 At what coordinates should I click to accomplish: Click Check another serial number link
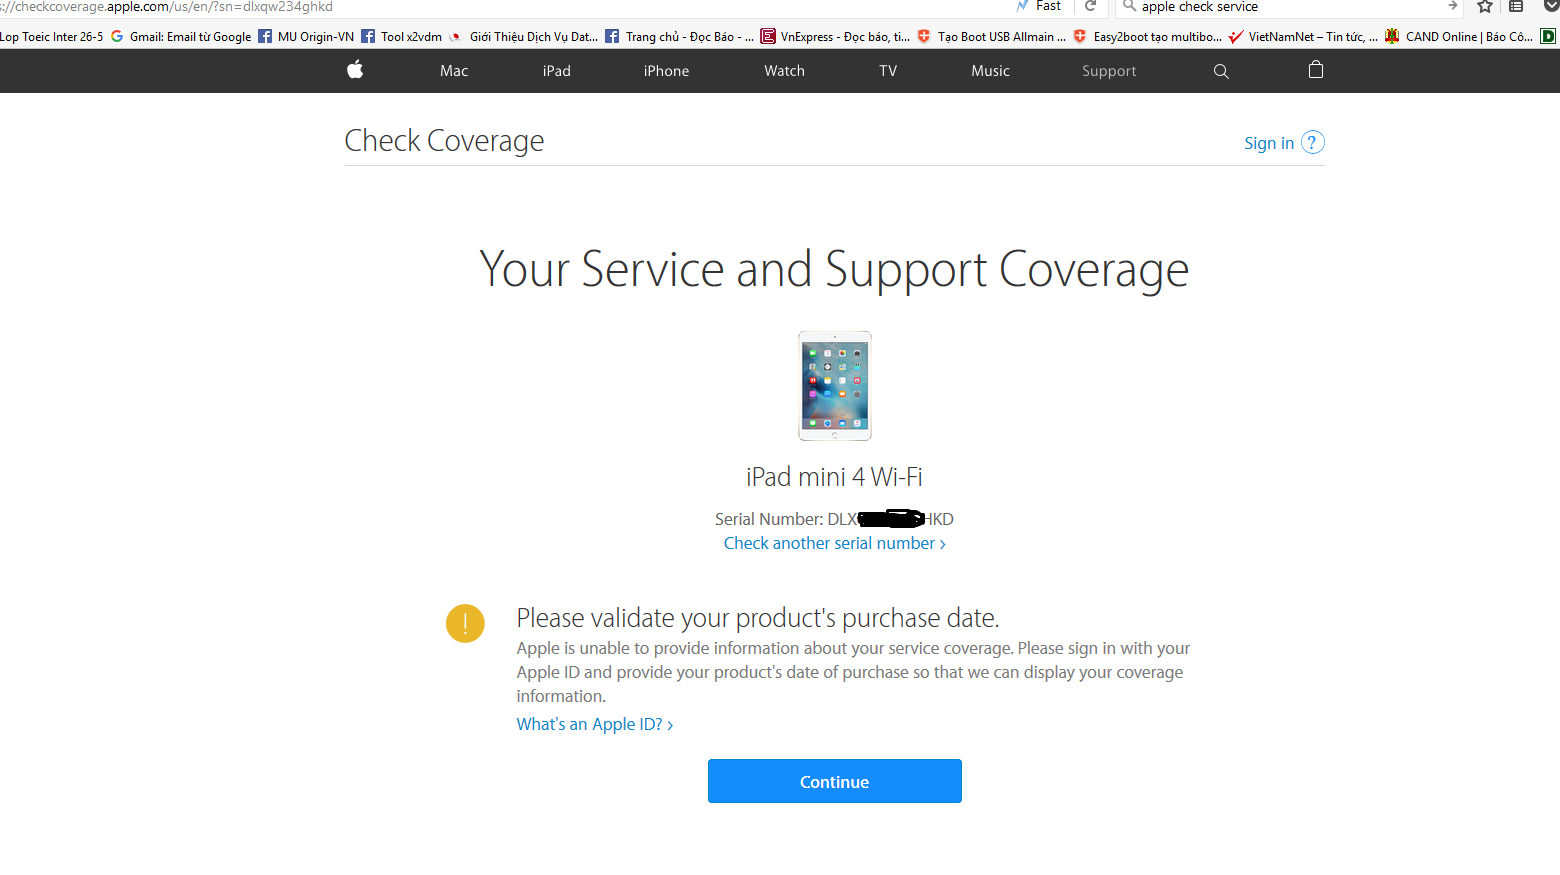[x=834, y=543]
